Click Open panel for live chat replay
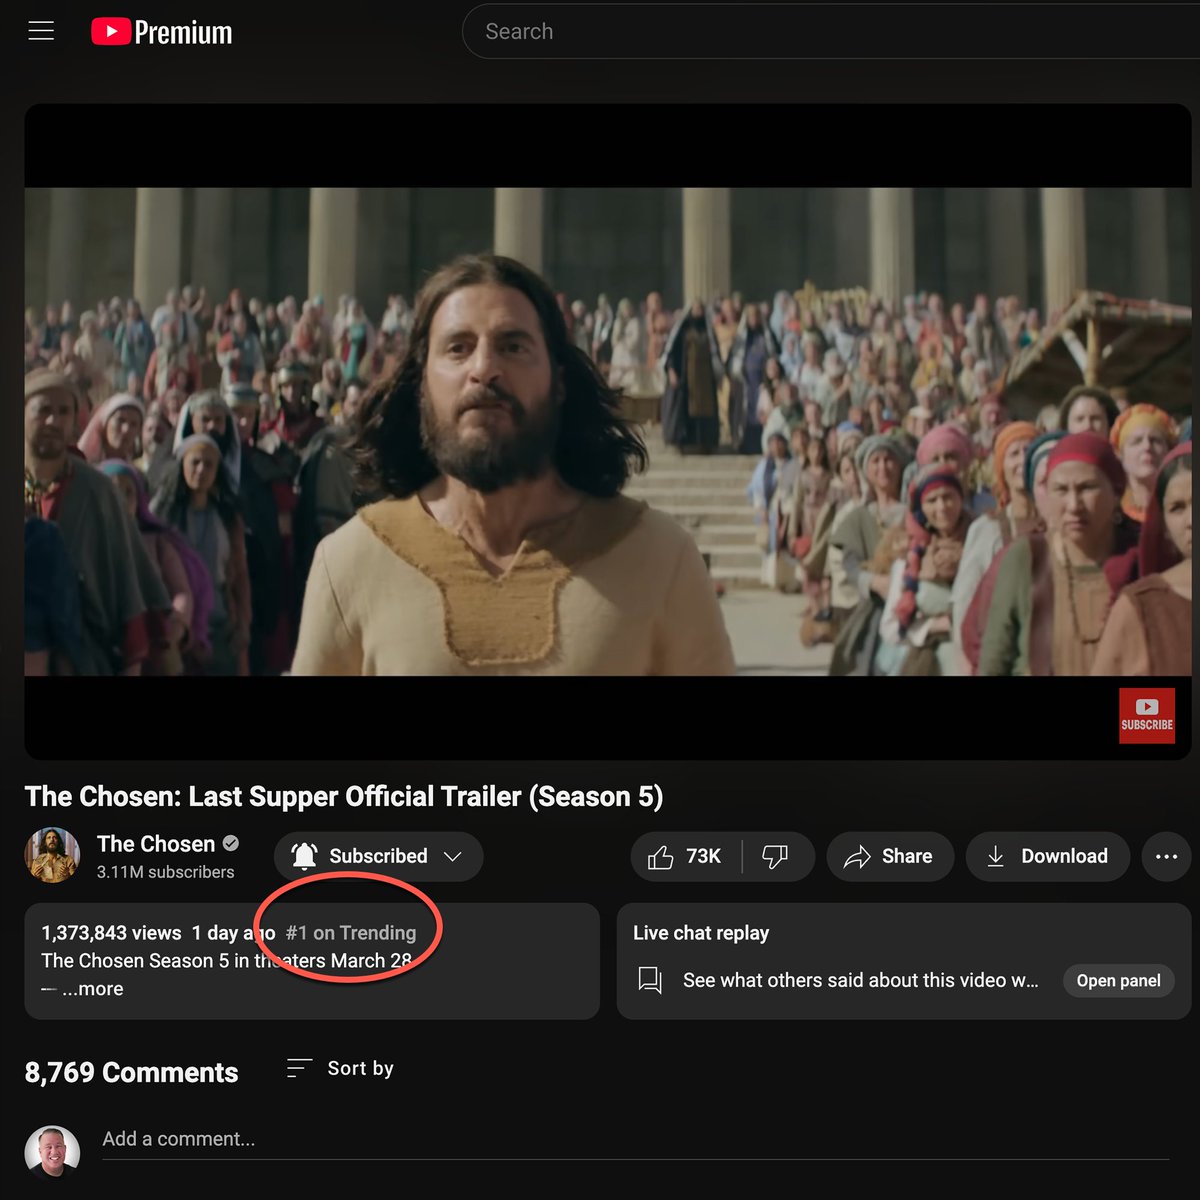 (x=1118, y=981)
